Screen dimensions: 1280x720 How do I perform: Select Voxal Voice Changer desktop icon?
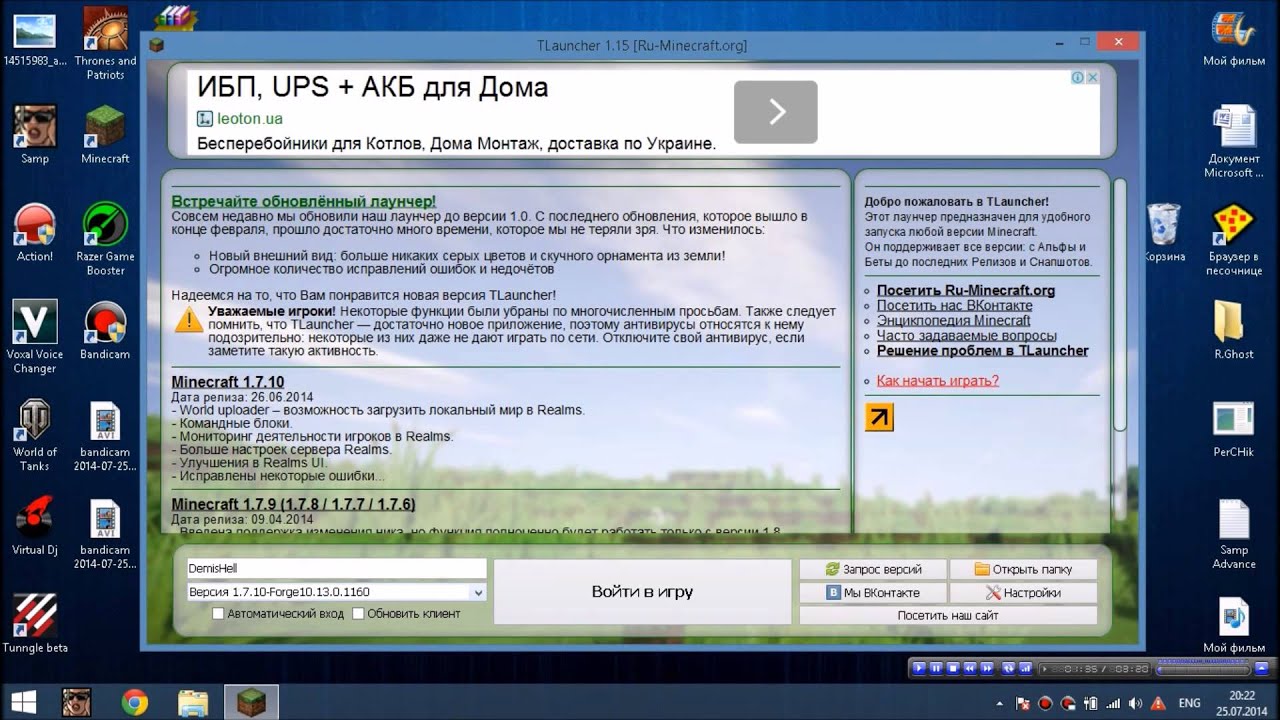34,337
